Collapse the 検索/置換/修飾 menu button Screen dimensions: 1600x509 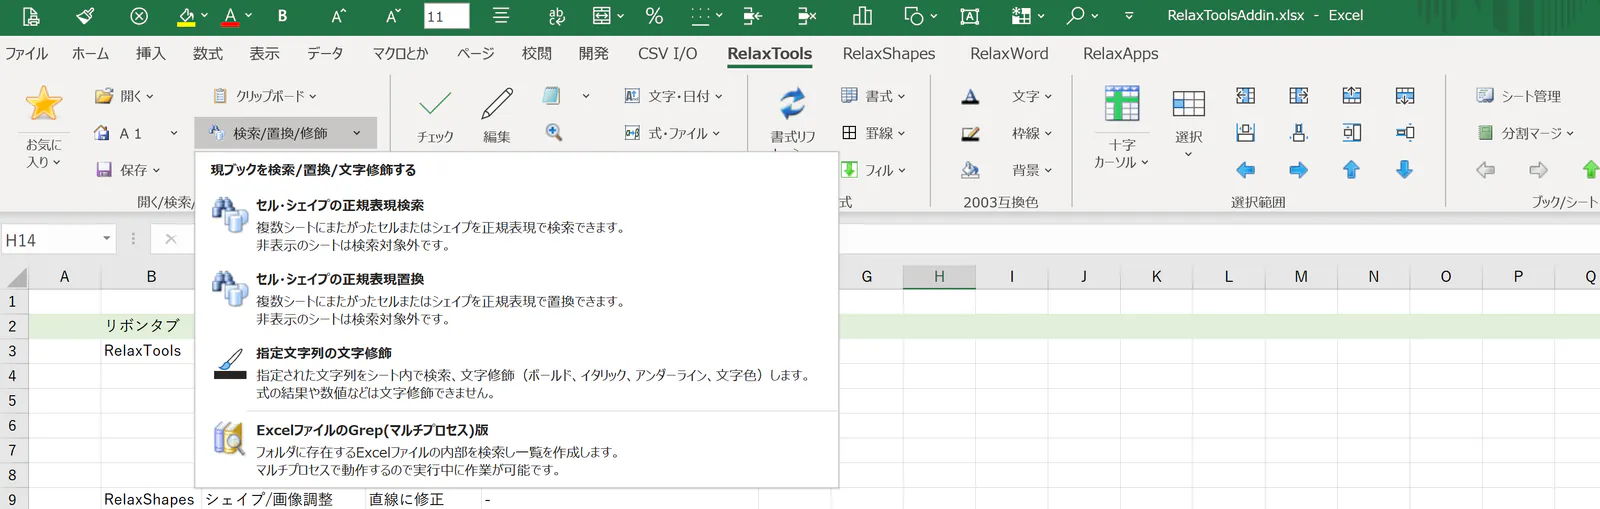click(285, 133)
